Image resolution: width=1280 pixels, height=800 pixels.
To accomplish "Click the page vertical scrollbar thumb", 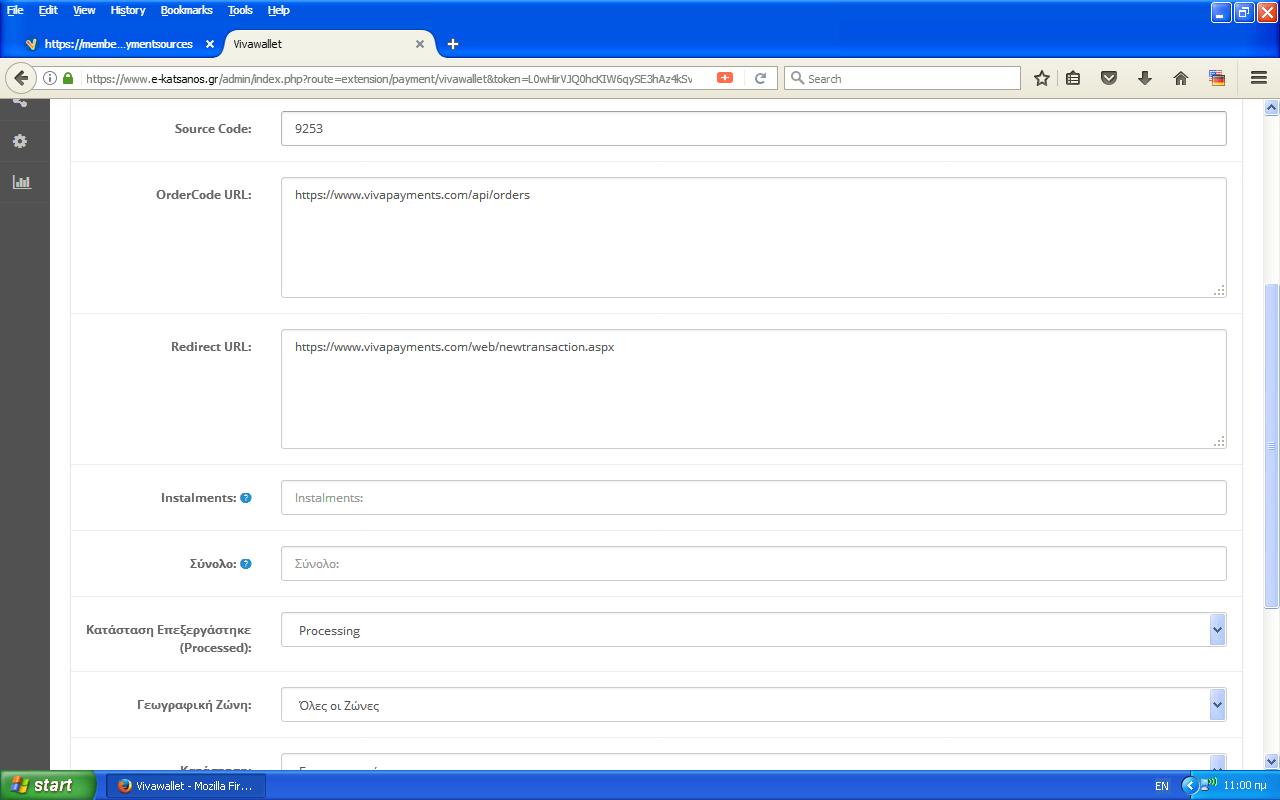I will [1272, 445].
